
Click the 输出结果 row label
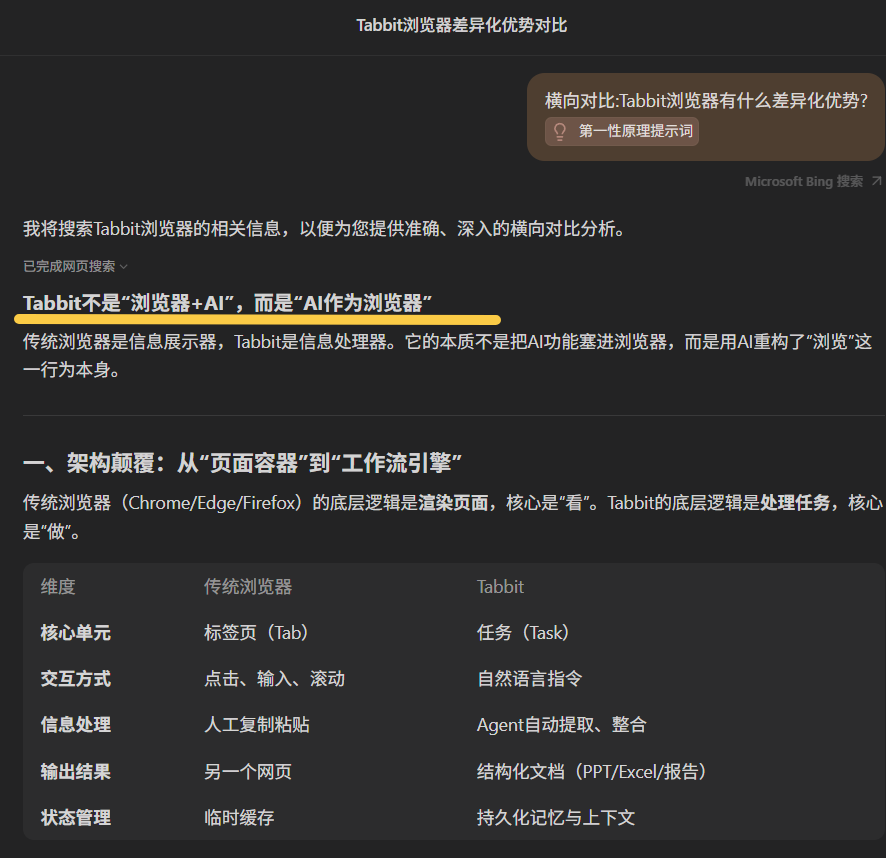pyautogui.click(x=76, y=772)
